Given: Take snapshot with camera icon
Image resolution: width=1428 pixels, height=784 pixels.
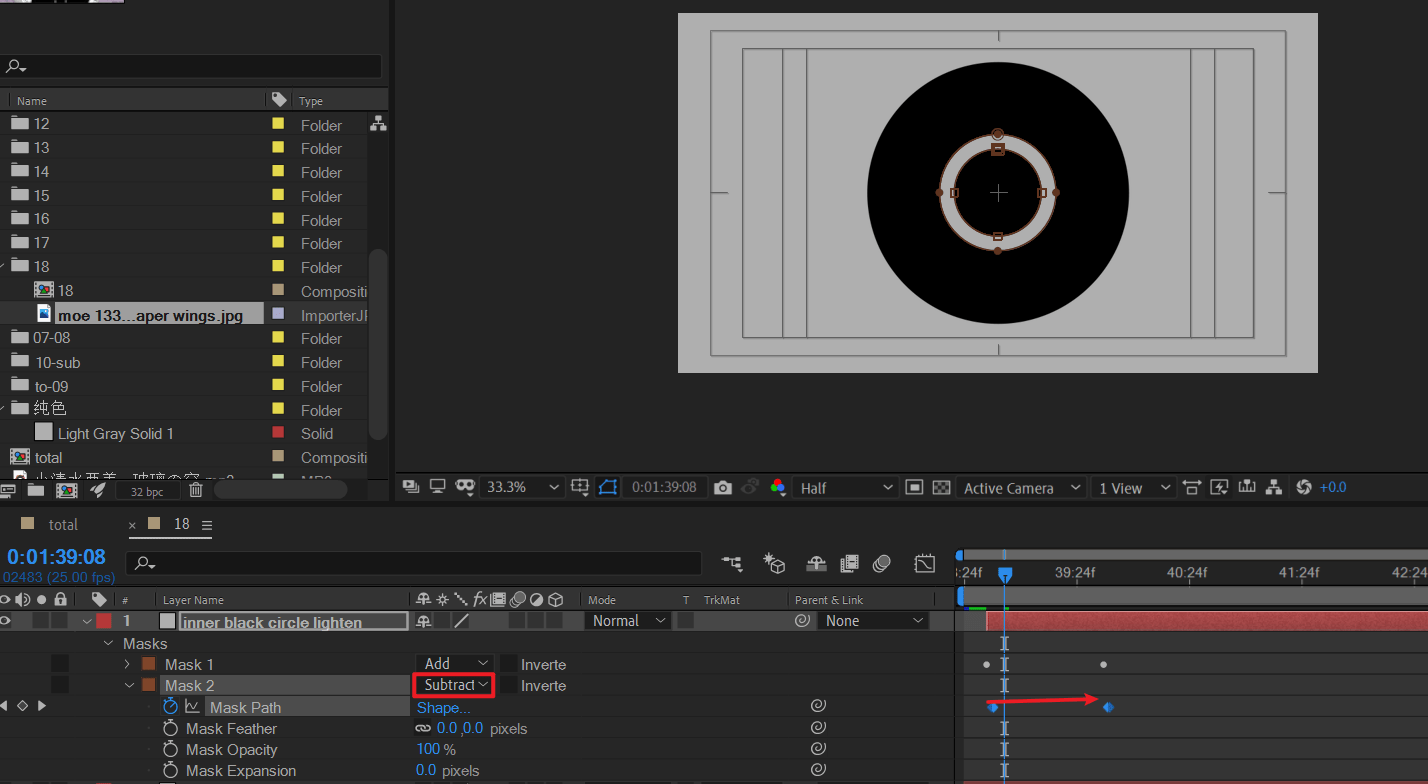Looking at the screenshot, I should click(723, 488).
